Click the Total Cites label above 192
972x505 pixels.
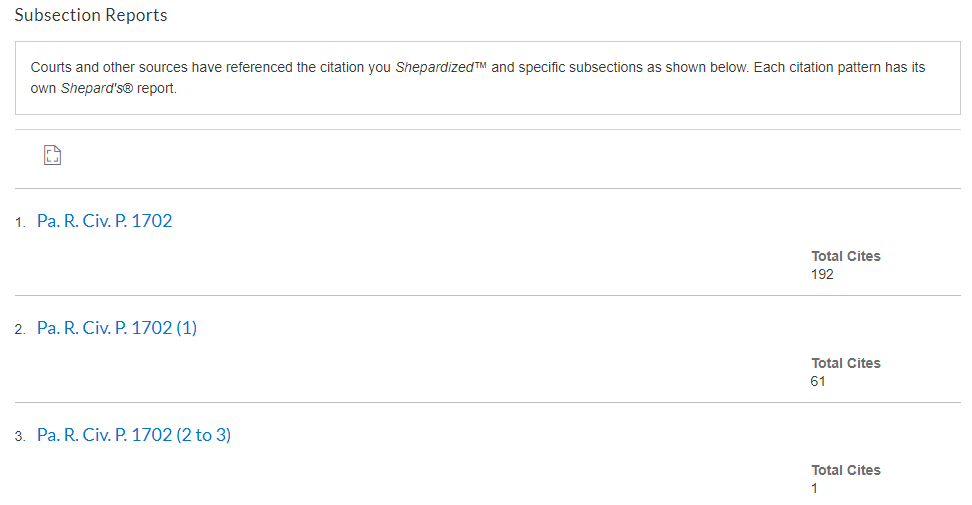(846, 256)
